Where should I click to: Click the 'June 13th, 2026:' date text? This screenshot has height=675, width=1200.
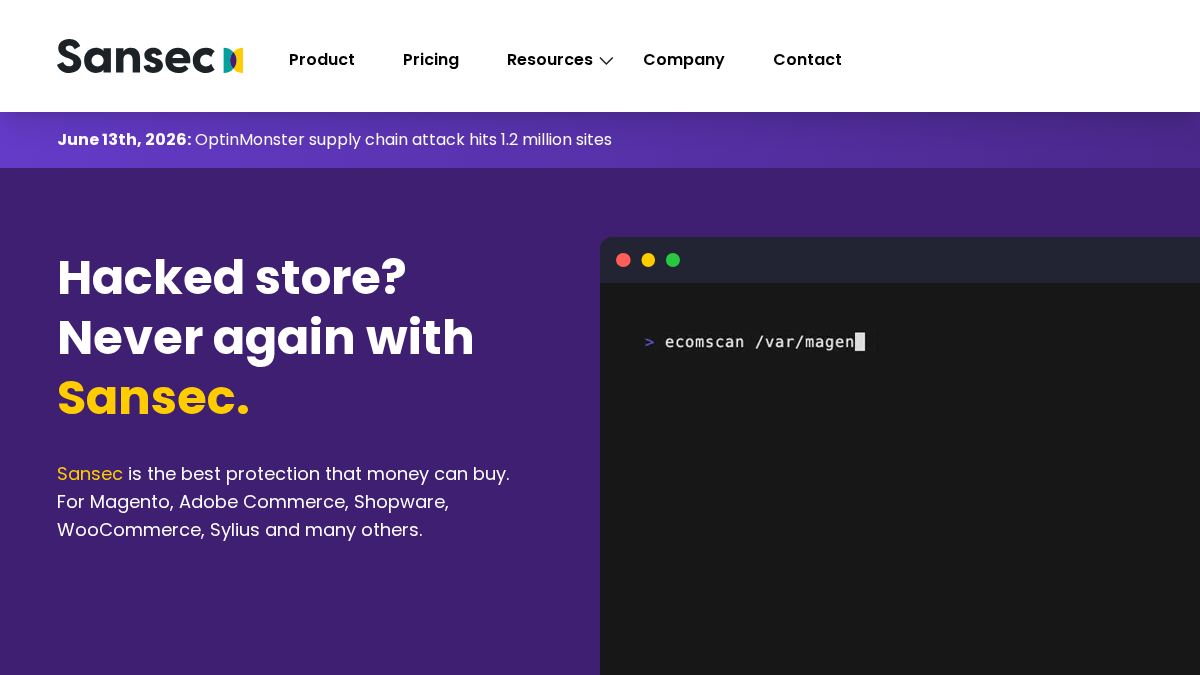[124, 140]
